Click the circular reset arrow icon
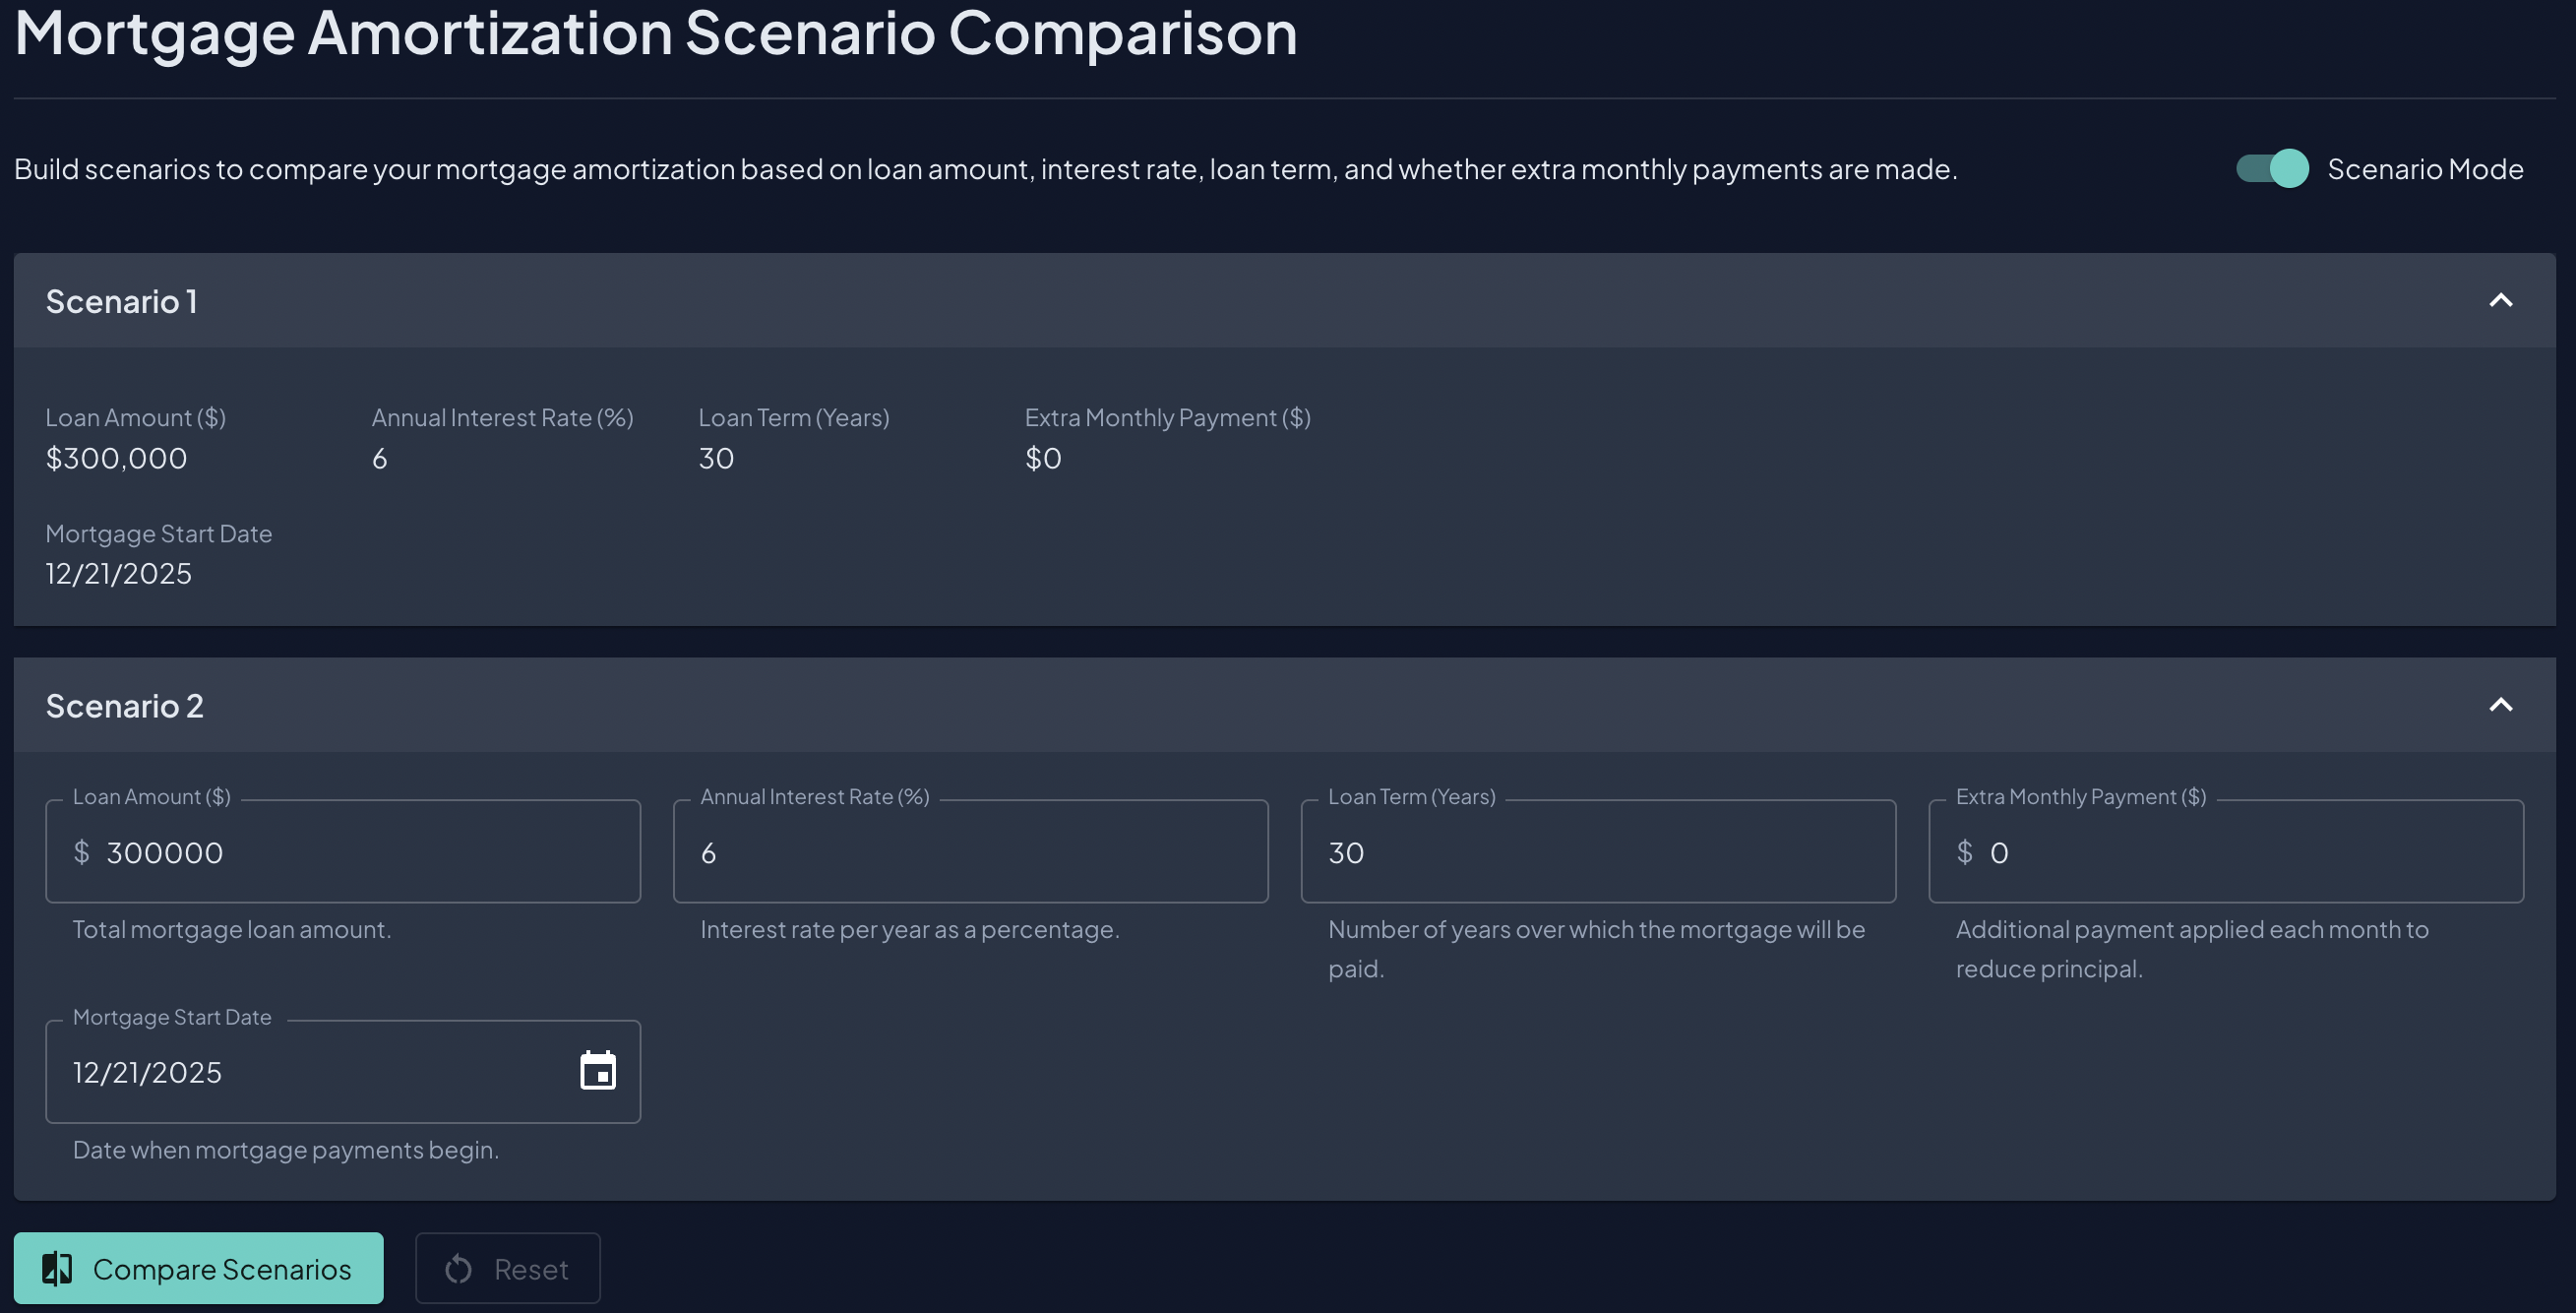The image size is (2576, 1313). click(x=459, y=1269)
